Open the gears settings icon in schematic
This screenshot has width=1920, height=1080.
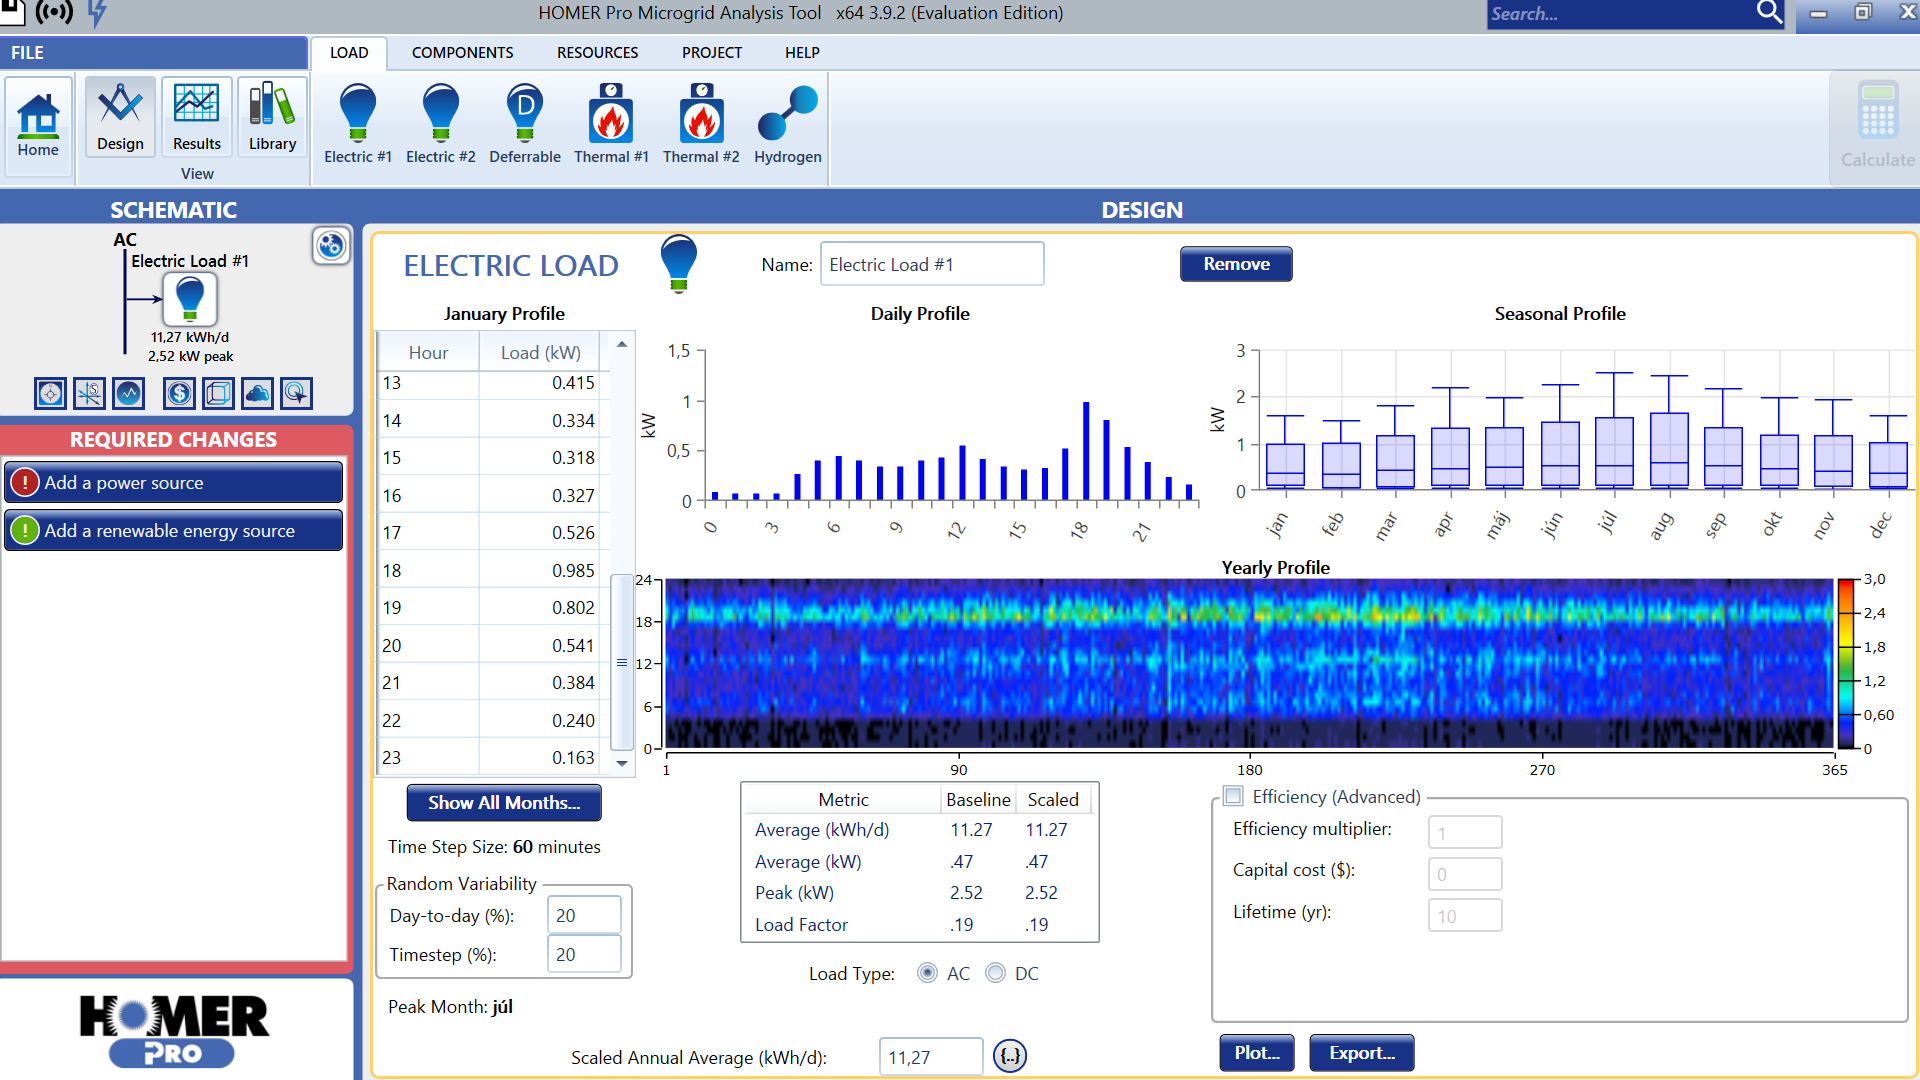click(x=331, y=245)
